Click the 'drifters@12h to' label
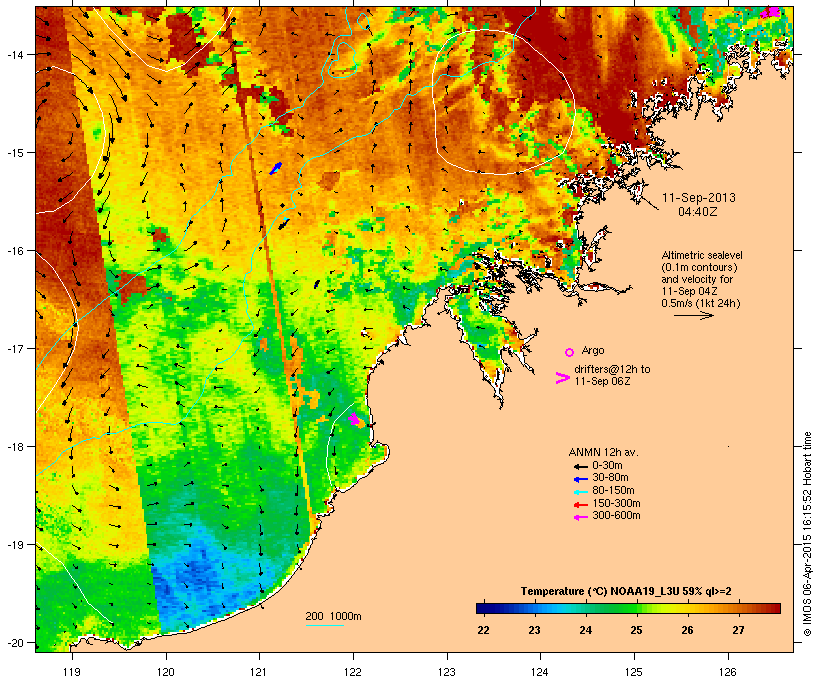The width and height of the screenshot is (820, 680). click(x=612, y=369)
